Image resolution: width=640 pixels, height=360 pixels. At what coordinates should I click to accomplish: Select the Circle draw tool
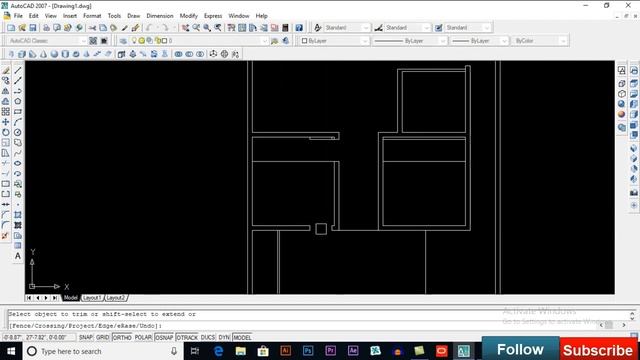(18, 132)
